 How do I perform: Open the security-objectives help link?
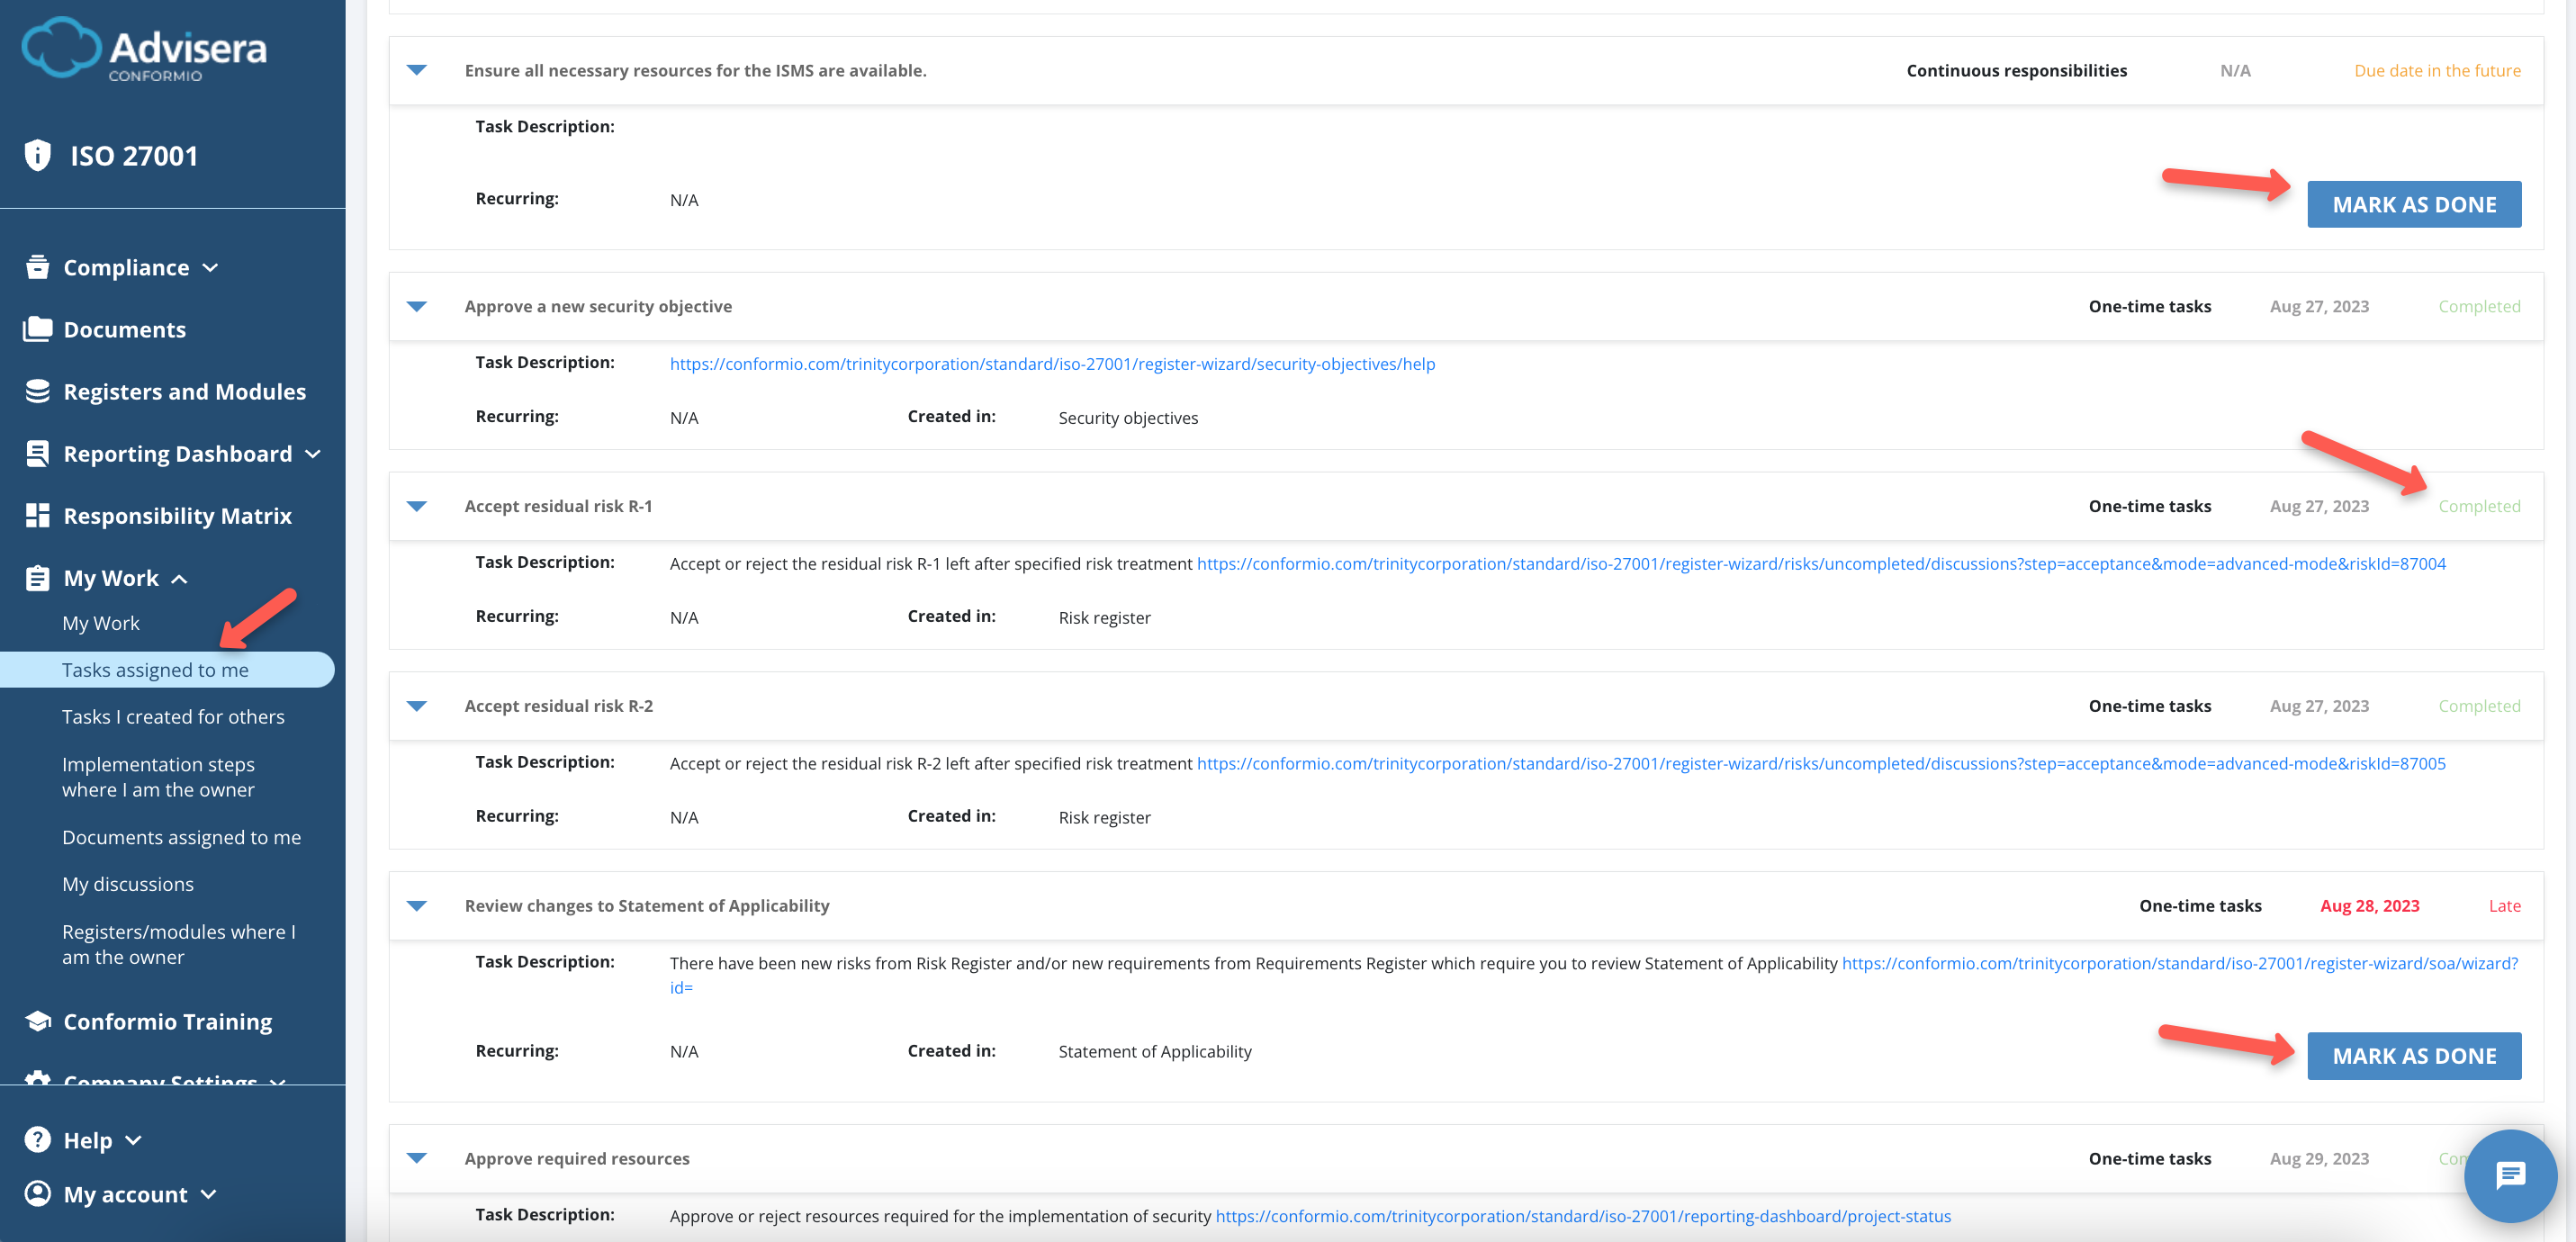tap(1052, 364)
